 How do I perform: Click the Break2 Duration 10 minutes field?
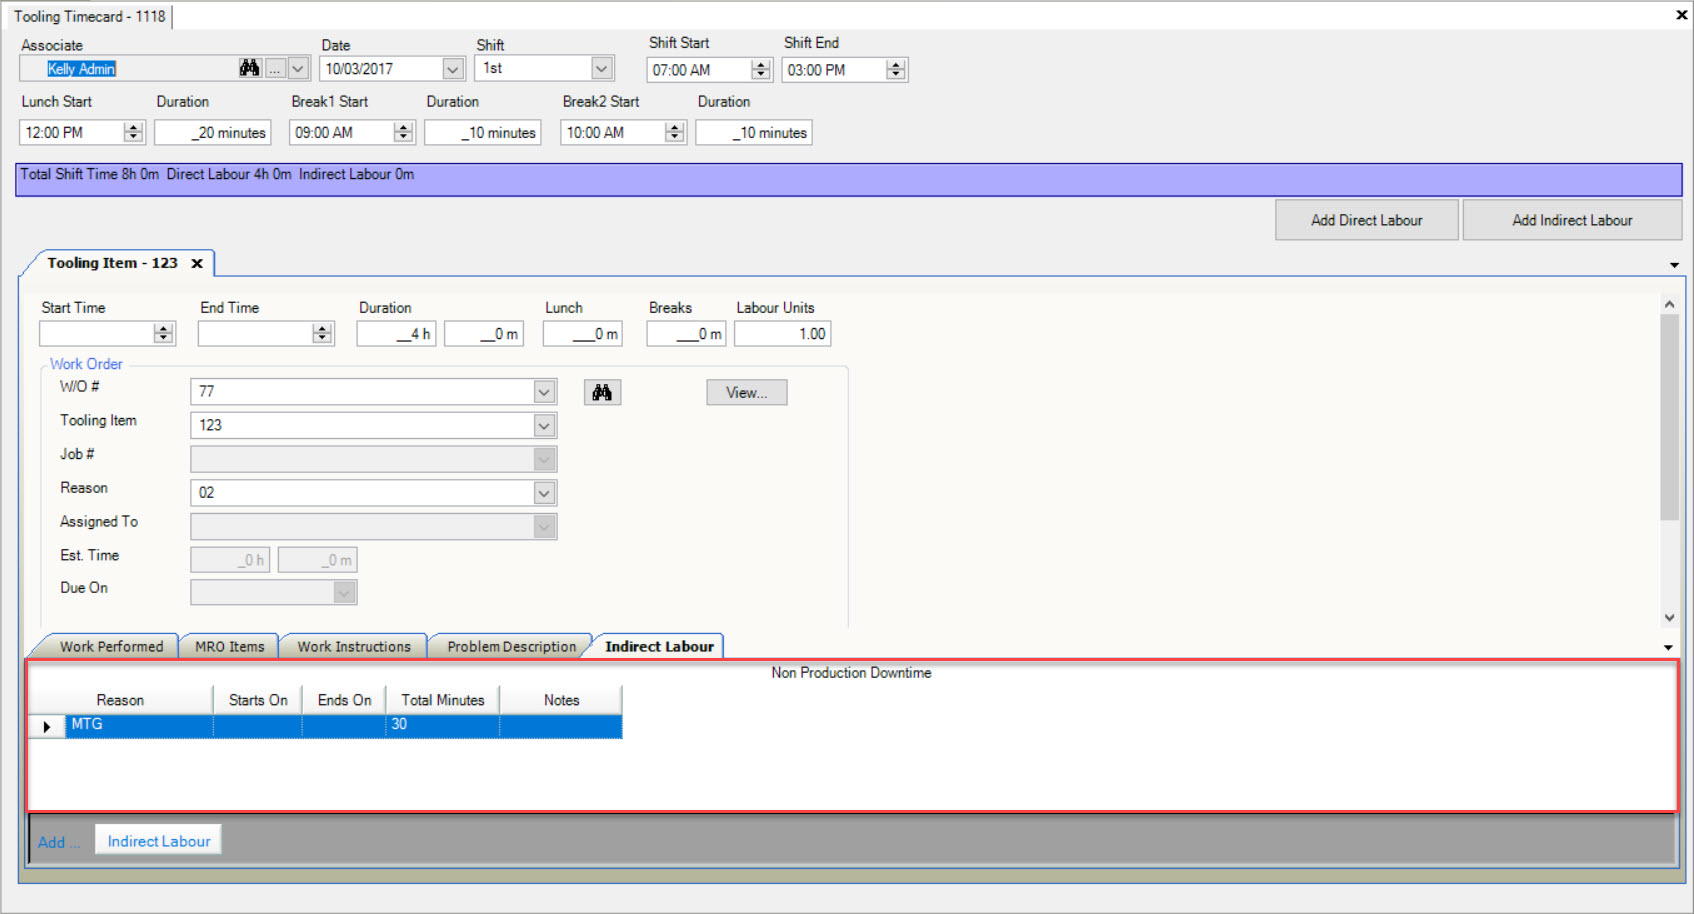(x=754, y=132)
